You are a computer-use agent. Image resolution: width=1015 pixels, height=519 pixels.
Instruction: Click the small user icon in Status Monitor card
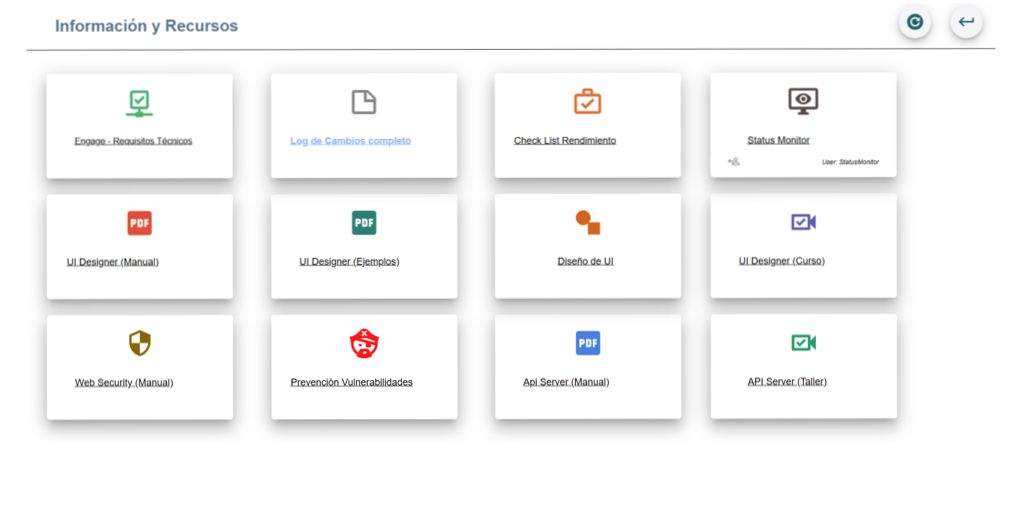(x=733, y=162)
